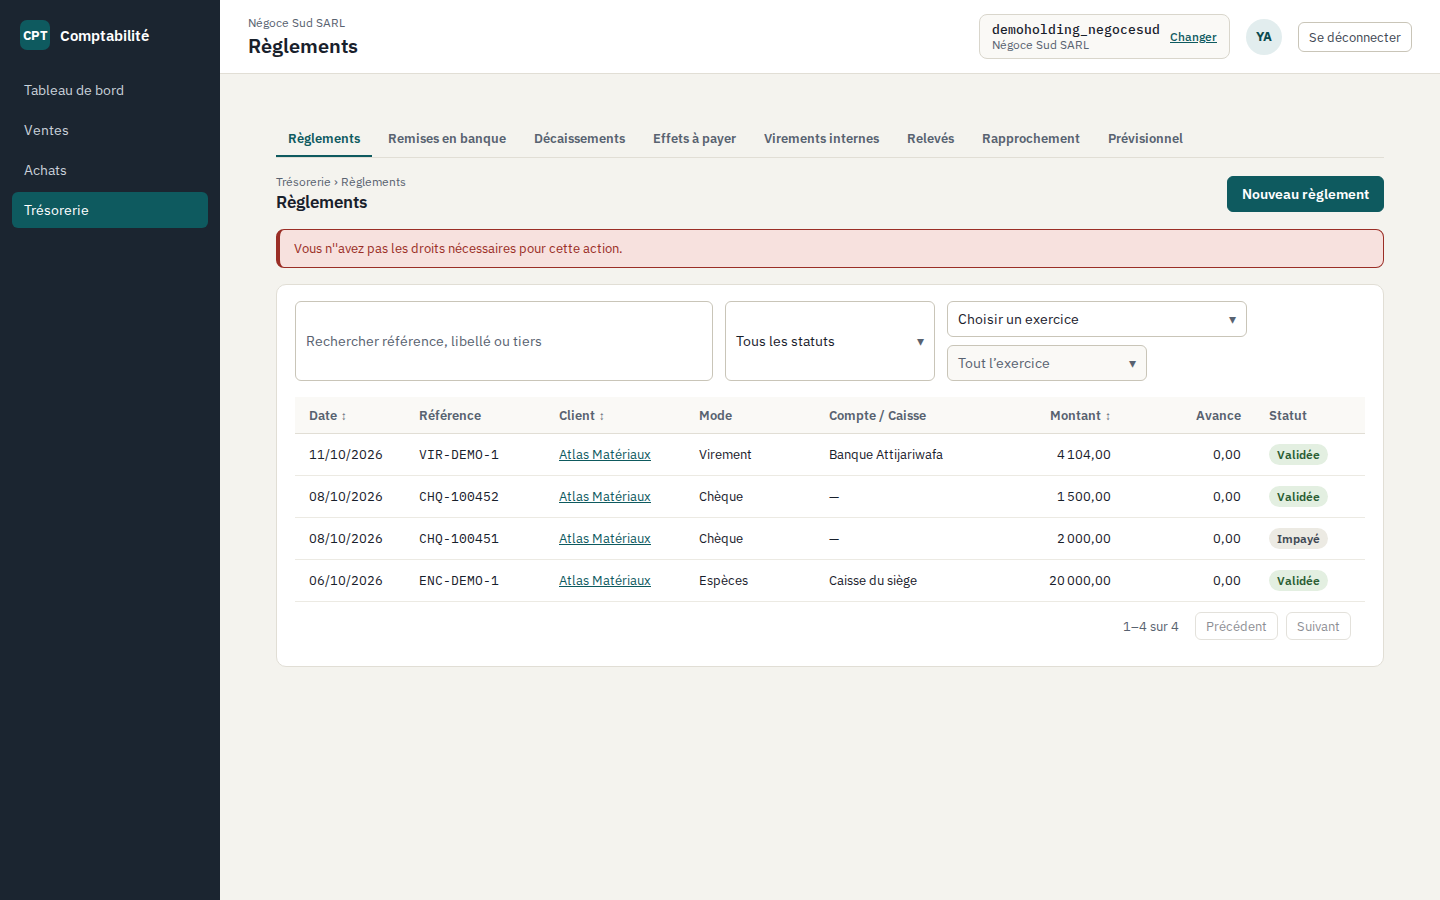Screen dimensions: 1440x900
Task: Open the Tous les statuts dropdown
Action: [x=830, y=341]
